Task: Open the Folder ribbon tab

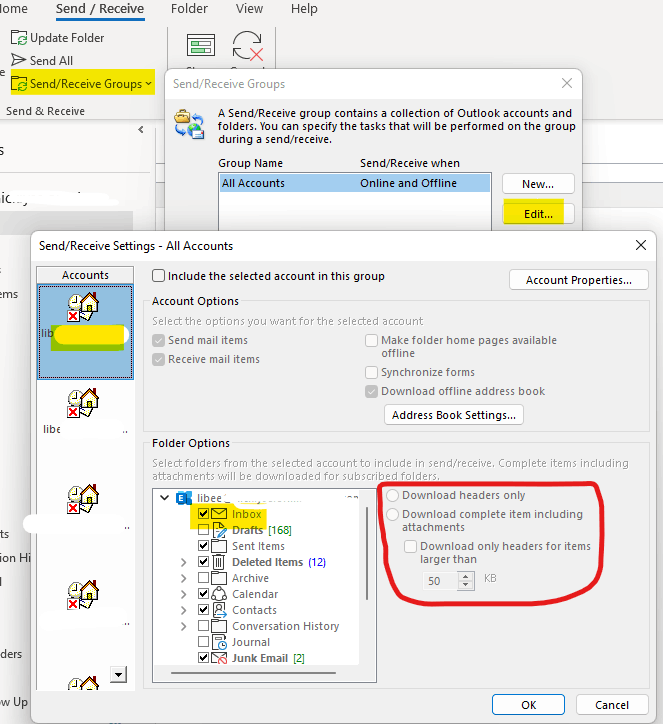Action: pyautogui.click(x=189, y=9)
